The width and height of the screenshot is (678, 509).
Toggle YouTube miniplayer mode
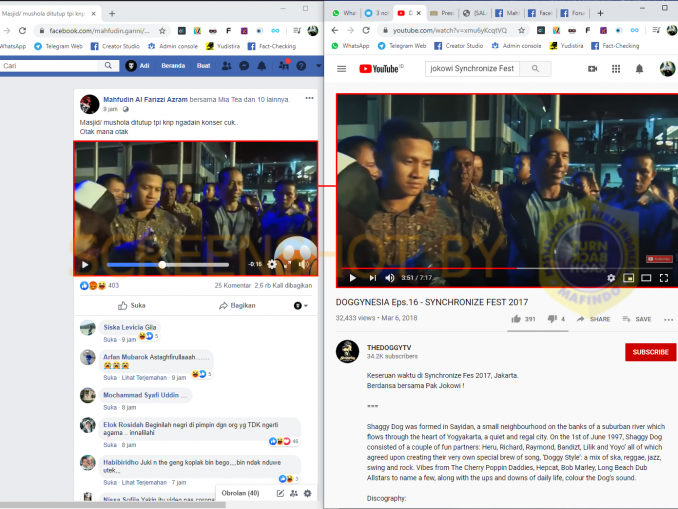click(x=629, y=278)
